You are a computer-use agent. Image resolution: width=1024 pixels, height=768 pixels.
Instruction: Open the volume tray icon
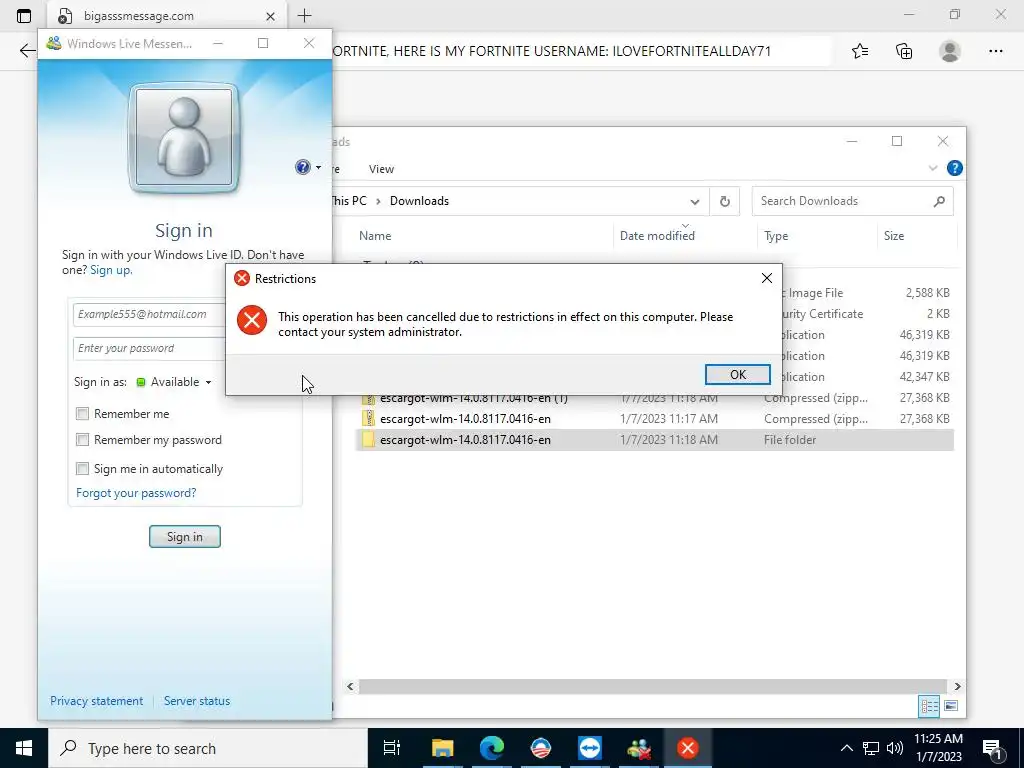tap(895, 748)
